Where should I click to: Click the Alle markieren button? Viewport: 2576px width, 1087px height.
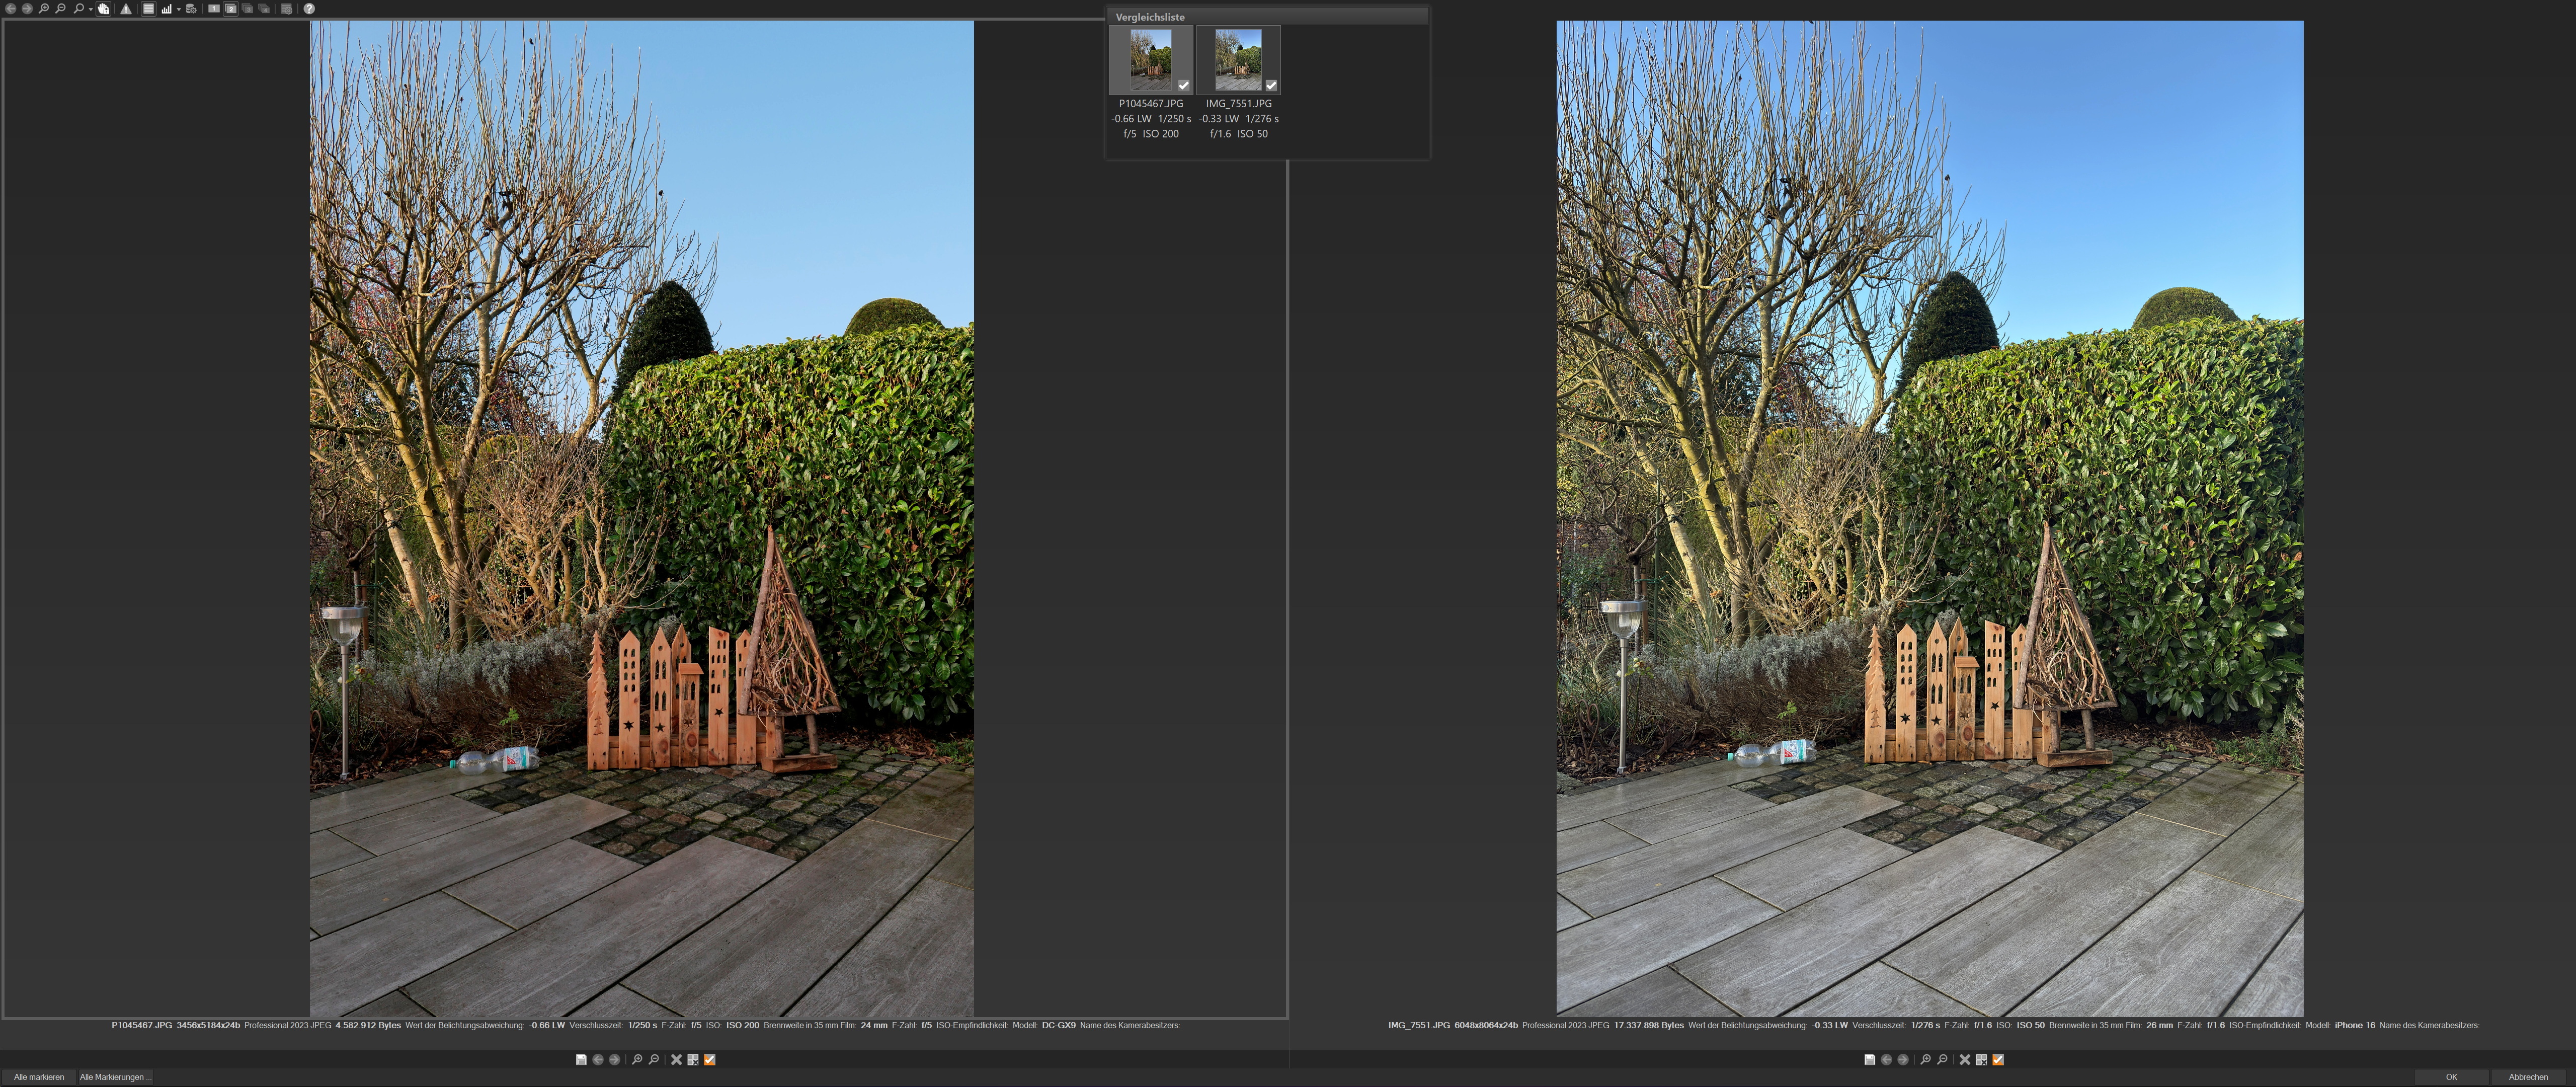pyautogui.click(x=39, y=1077)
